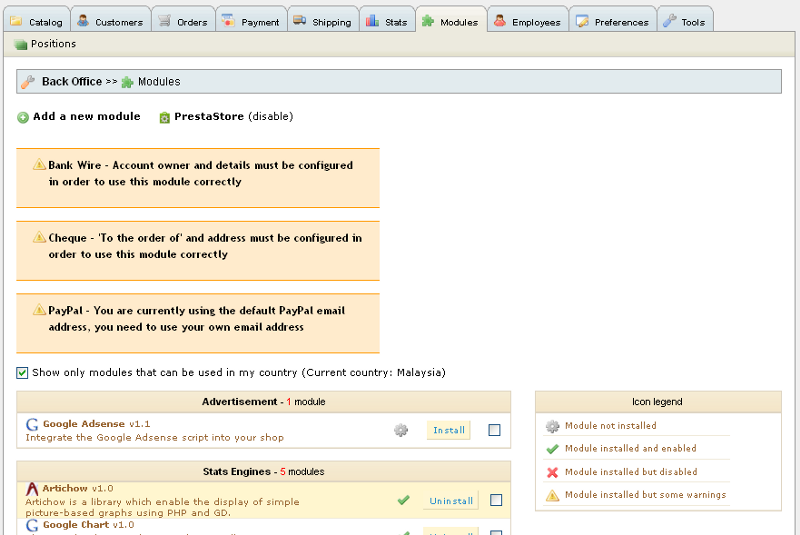The image size is (800, 535).
Task: Click legend red X, installed but disabled
Action: (x=553, y=472)
